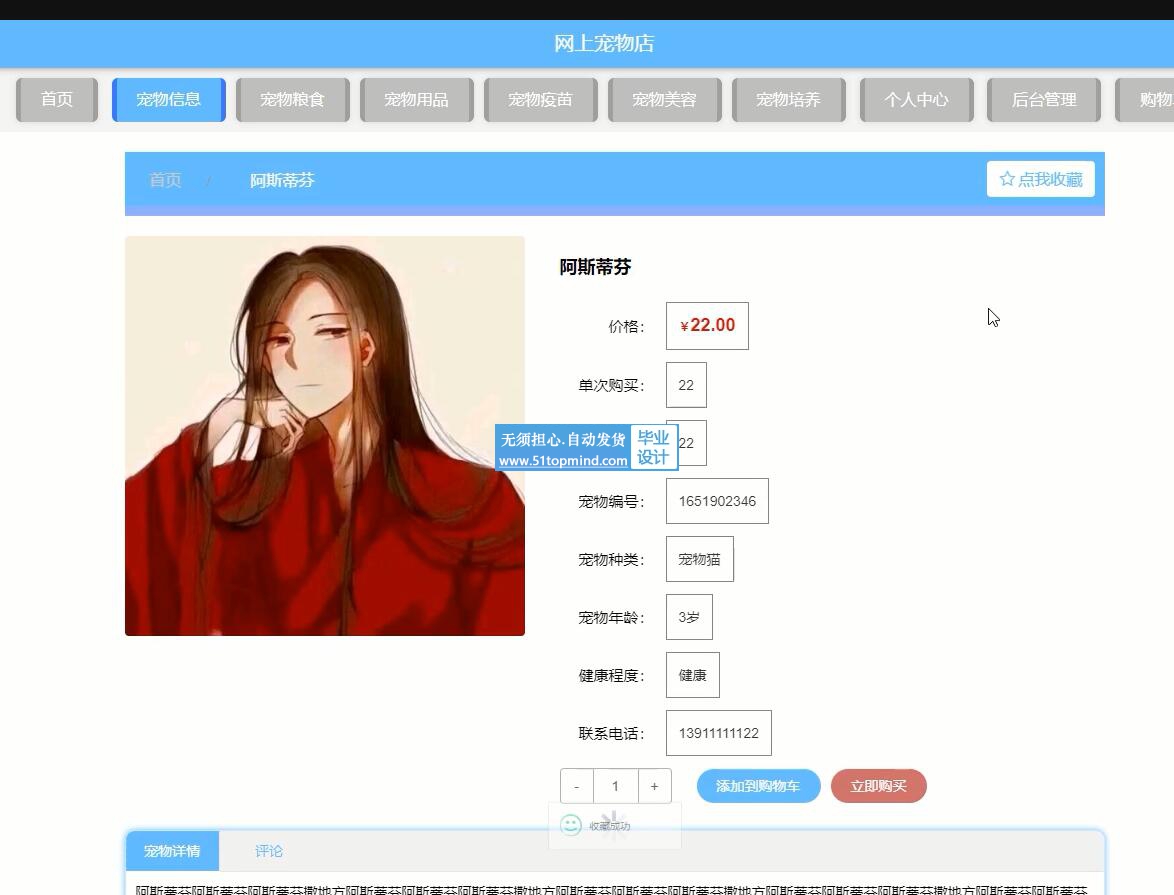Increase quantity with the plus button
Image resolution: width=1174 pixels, height=895 pixels.
pyautogui.click(x=654, y=786)
